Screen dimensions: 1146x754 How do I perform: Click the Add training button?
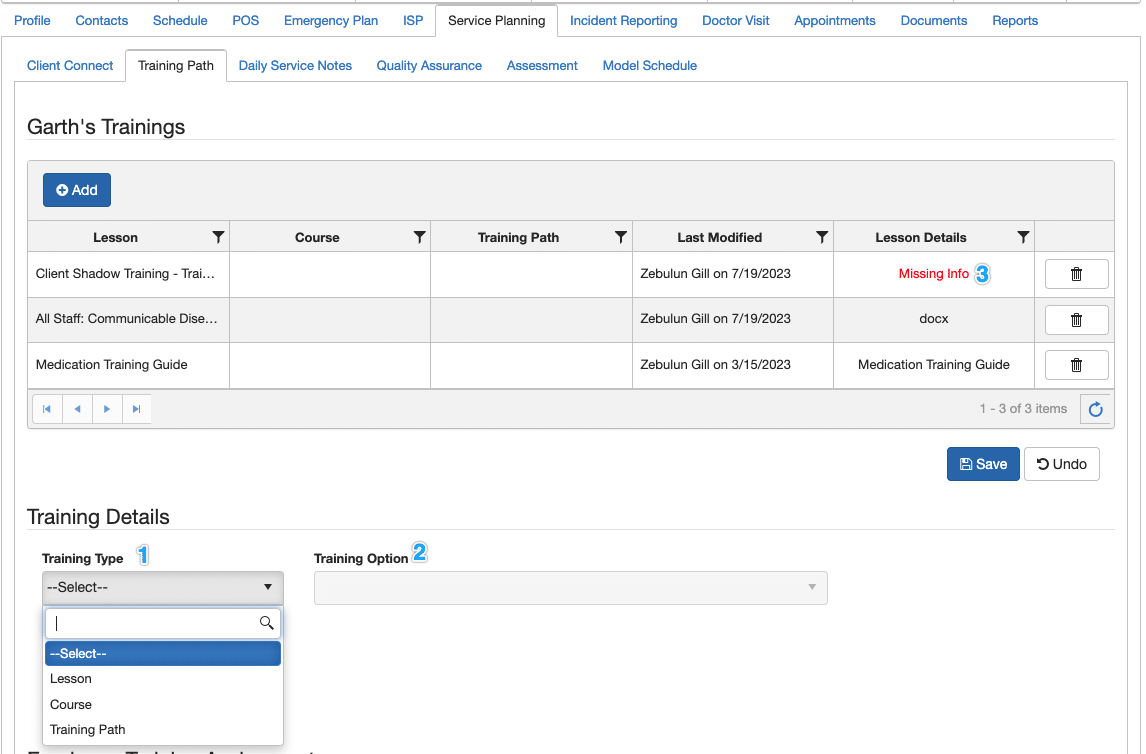77,190
